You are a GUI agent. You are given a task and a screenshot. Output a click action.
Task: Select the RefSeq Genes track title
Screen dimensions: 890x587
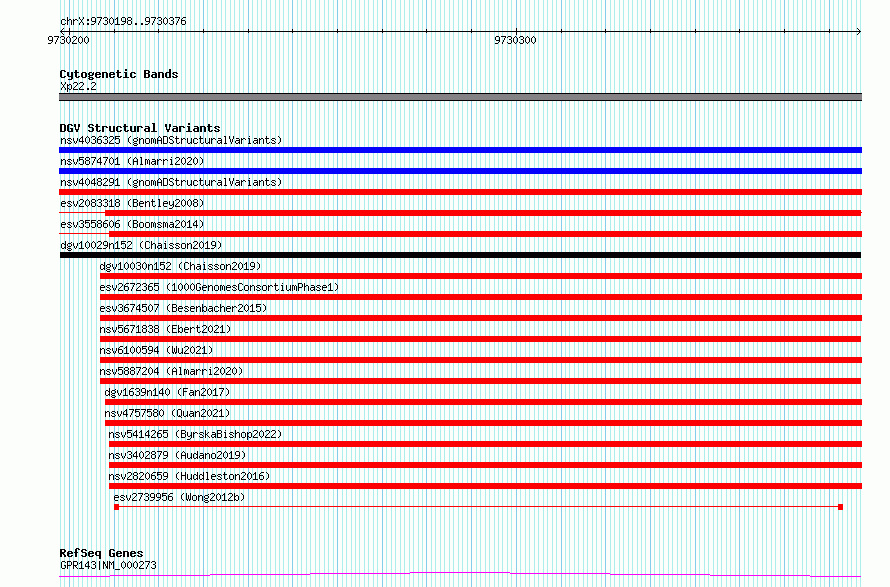pos(101,553)
